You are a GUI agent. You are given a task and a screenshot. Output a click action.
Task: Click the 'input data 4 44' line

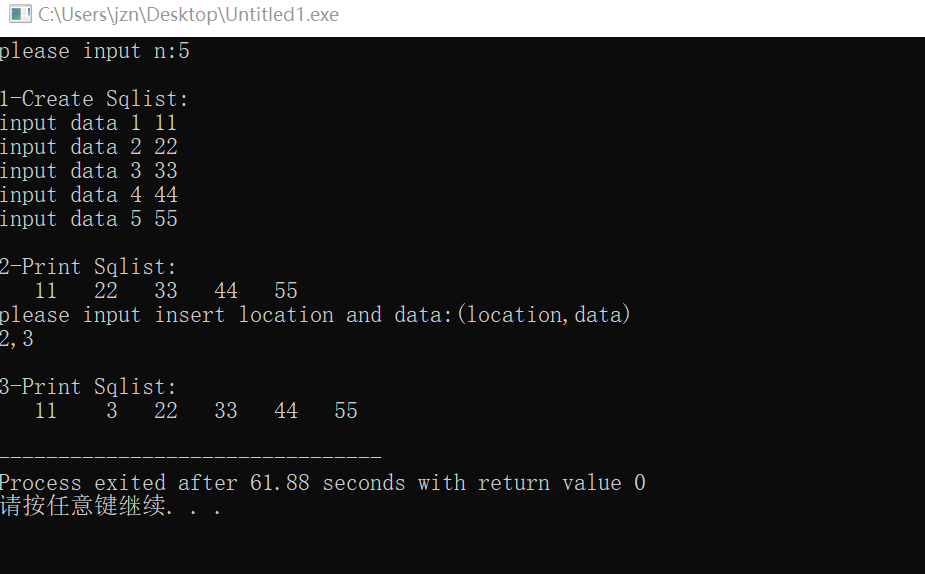click(x=88, y=195)
